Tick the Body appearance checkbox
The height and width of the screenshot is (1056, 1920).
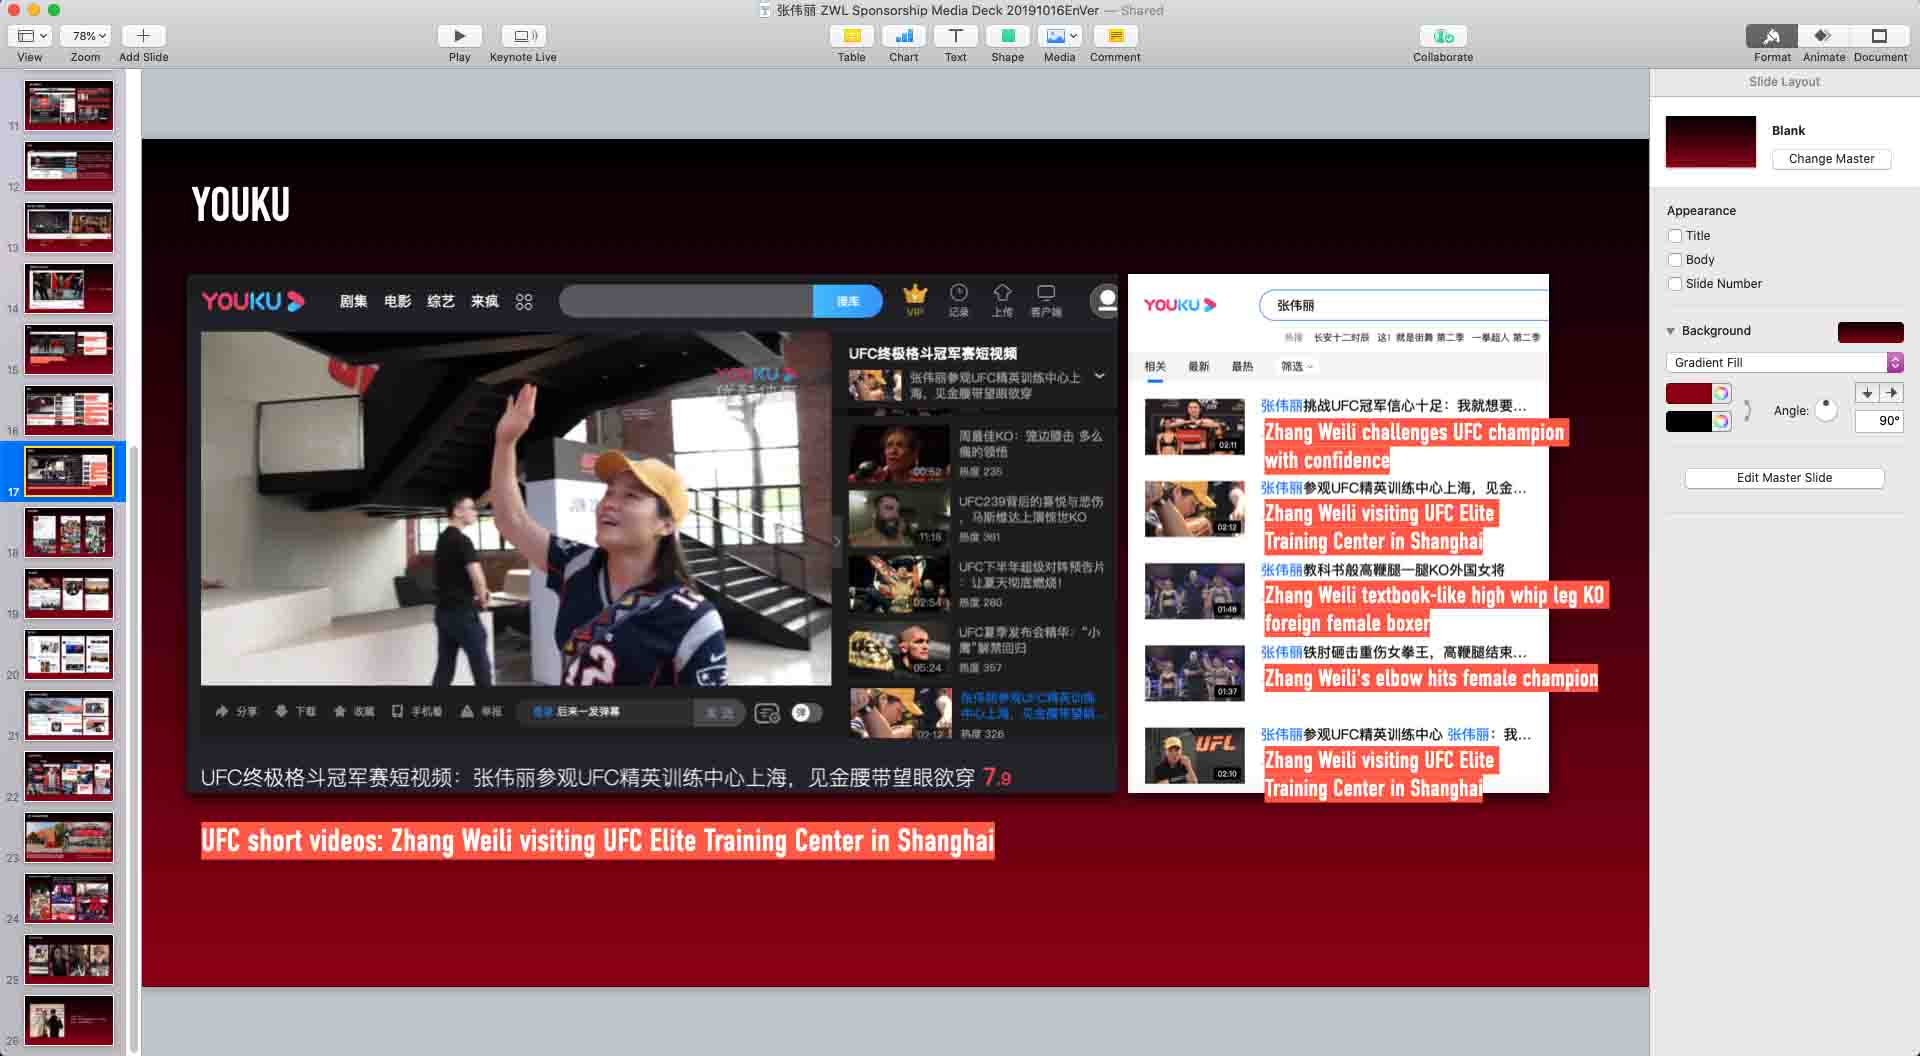[x=1675, y=260]
